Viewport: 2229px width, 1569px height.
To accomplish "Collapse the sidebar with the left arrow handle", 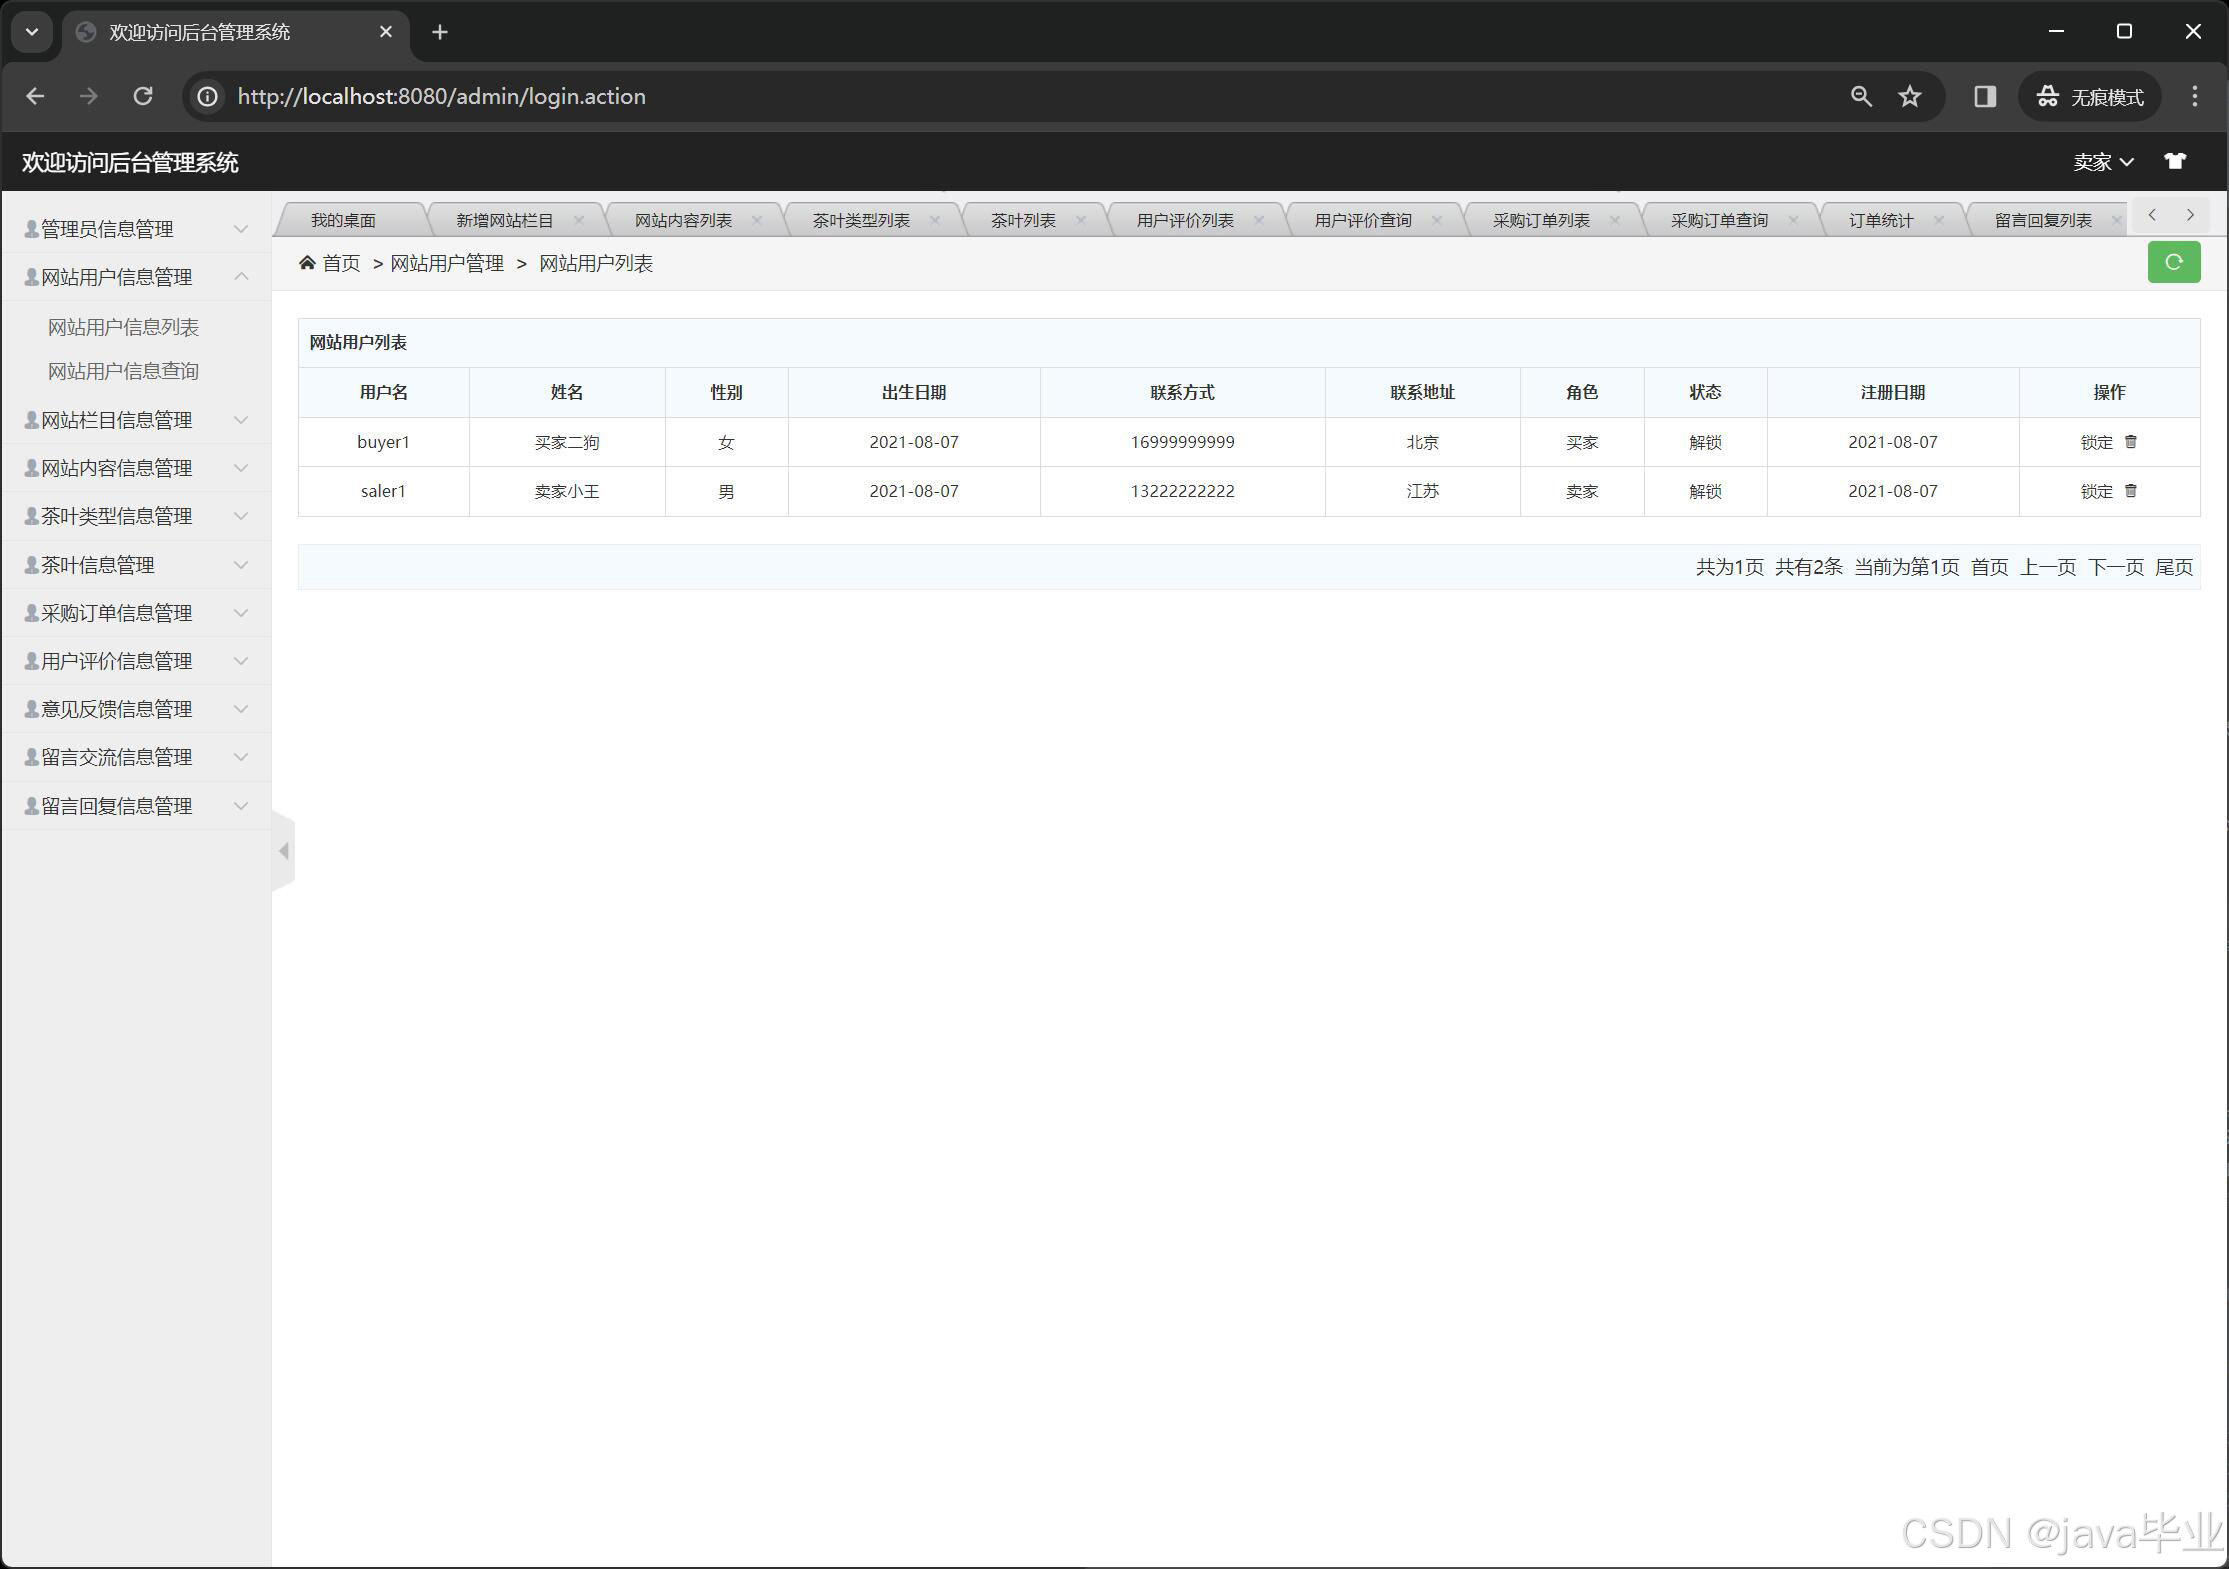I will (x=284, y=851).
